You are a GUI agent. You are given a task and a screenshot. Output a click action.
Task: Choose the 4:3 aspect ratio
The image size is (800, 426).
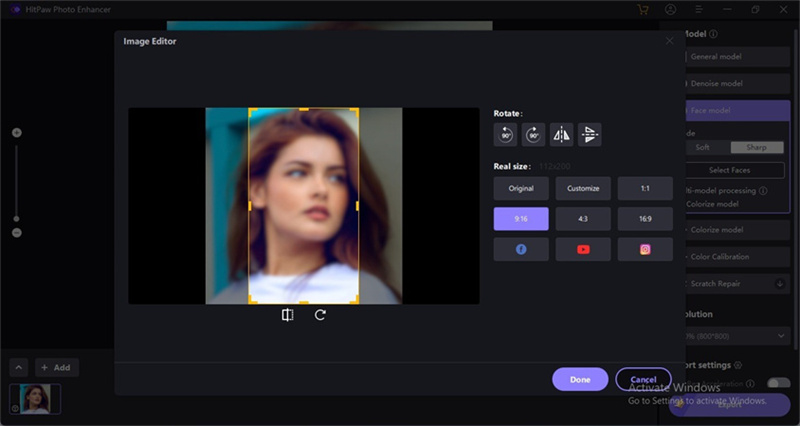[x=583, y=219]
